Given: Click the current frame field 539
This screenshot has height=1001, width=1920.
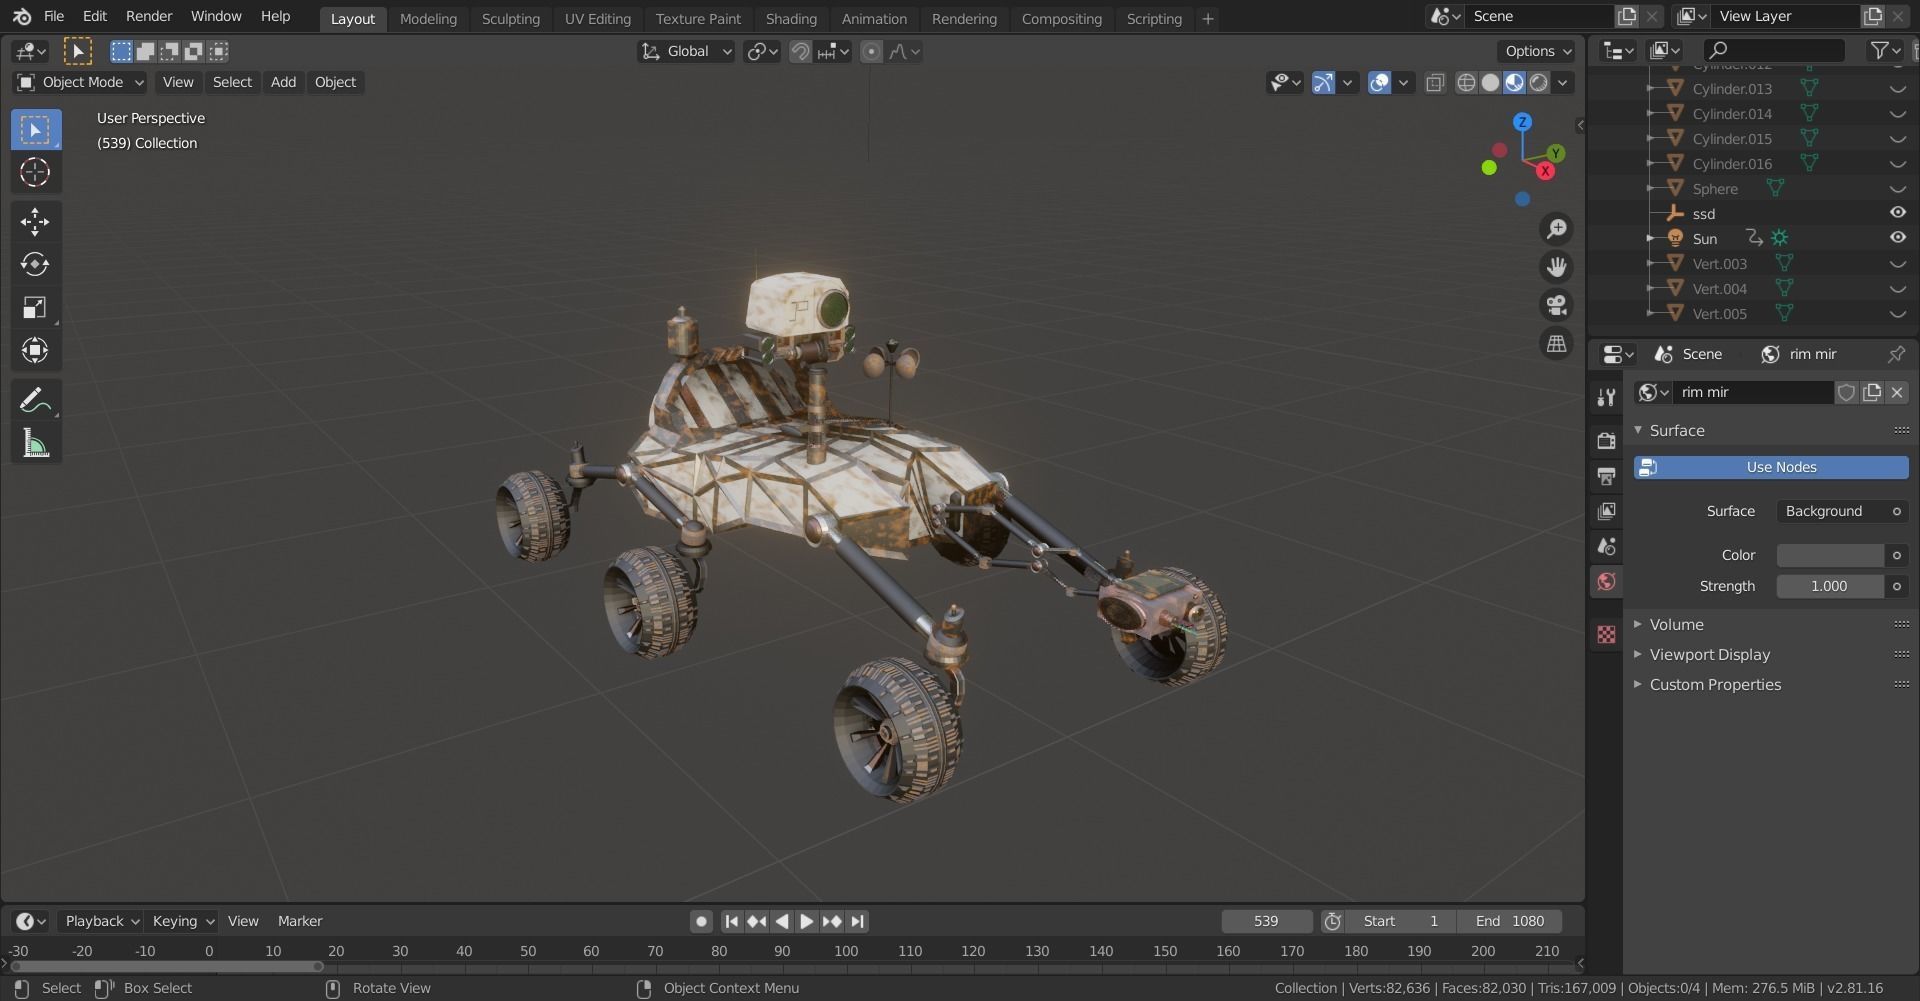Looking at the screenshot, I should coord(1266,921).
